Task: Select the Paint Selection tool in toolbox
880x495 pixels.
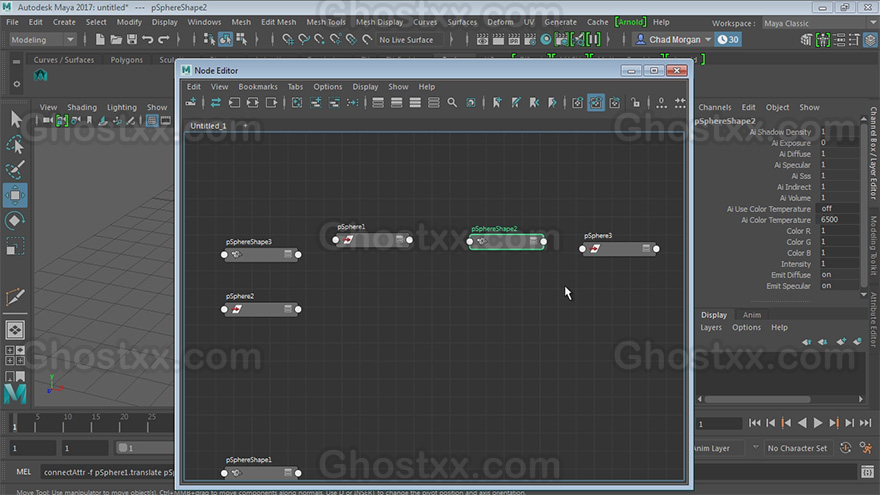Action: point(15,169)
